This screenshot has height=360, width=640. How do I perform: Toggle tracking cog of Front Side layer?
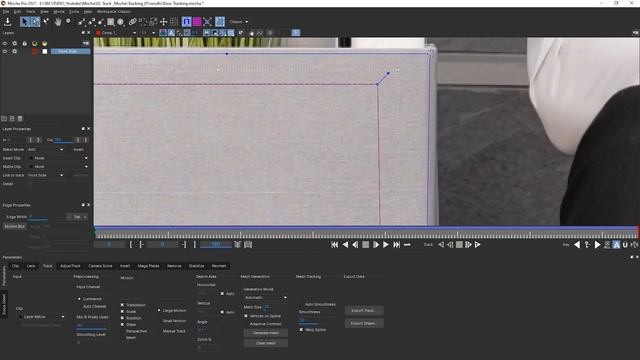(15, 51)
